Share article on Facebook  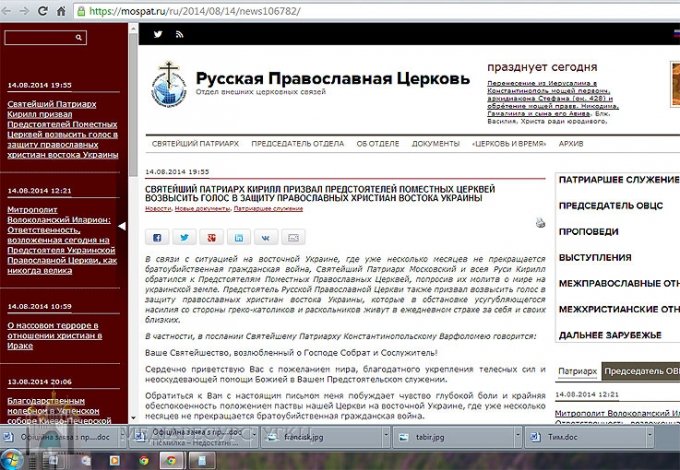tap(157, 237)
